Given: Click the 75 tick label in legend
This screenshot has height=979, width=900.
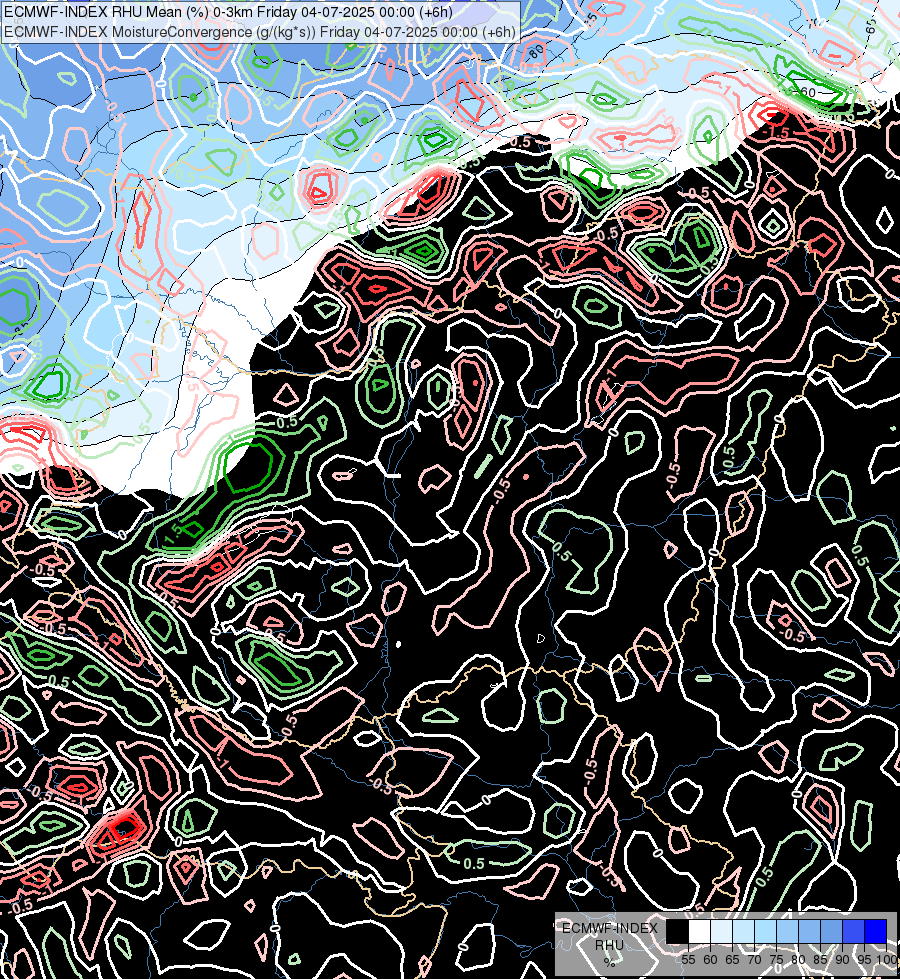Looking at the screenshot, I should [x=776, y=960].
